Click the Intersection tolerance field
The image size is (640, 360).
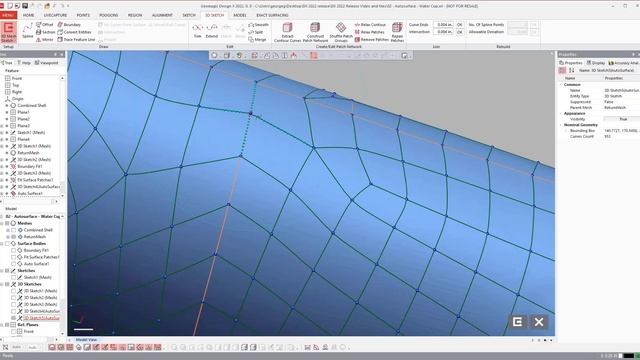coord(443,32)
